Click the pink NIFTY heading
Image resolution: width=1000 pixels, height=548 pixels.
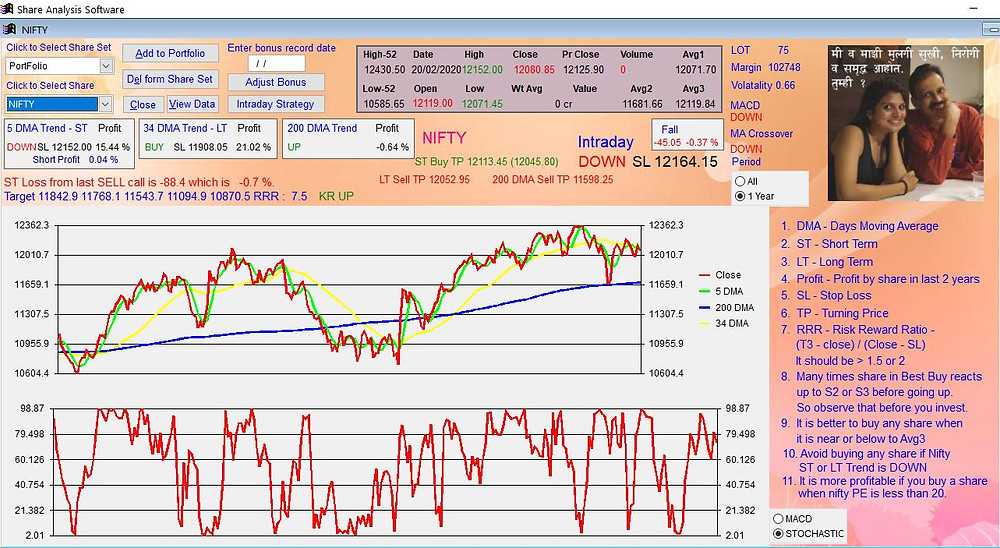pos(445,138)
